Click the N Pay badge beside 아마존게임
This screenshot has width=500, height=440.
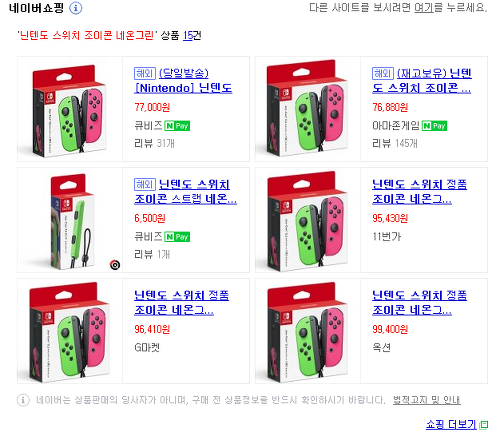coord(434,126)
